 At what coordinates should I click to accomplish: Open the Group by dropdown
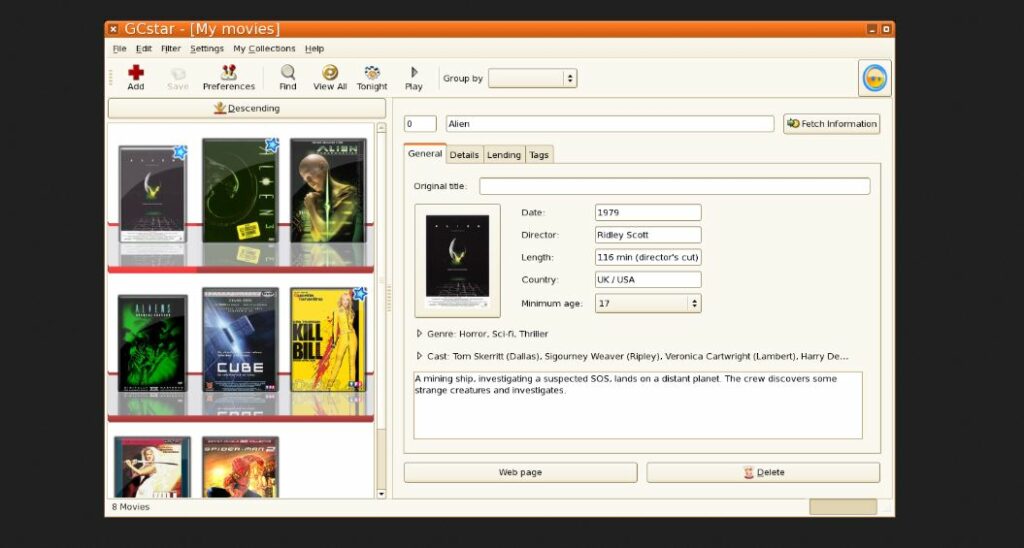click(x=532, y=78)
